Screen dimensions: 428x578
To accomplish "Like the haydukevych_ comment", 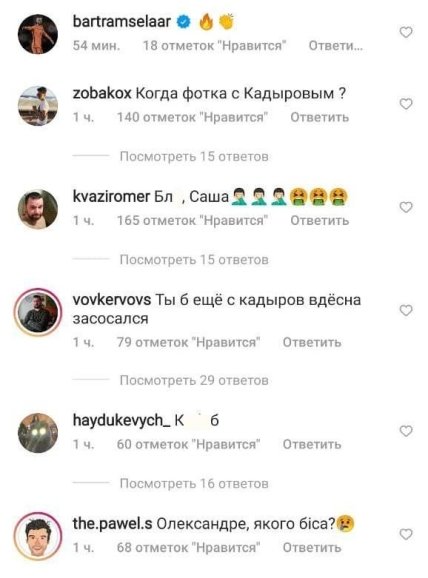I will pyautogui.click(x=406, y=431).
